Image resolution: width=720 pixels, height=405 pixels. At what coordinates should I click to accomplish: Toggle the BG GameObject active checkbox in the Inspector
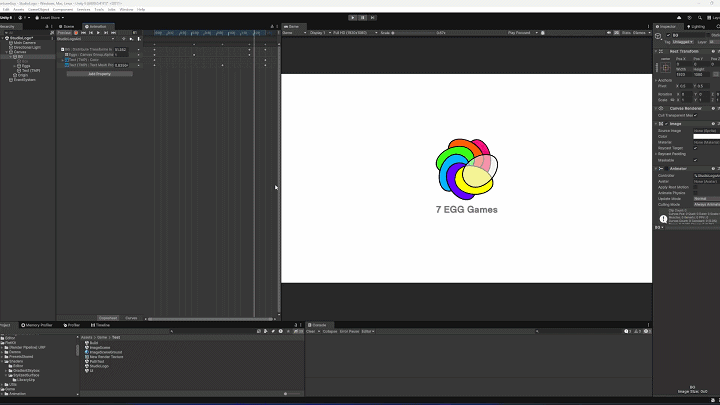pos(669,35)
